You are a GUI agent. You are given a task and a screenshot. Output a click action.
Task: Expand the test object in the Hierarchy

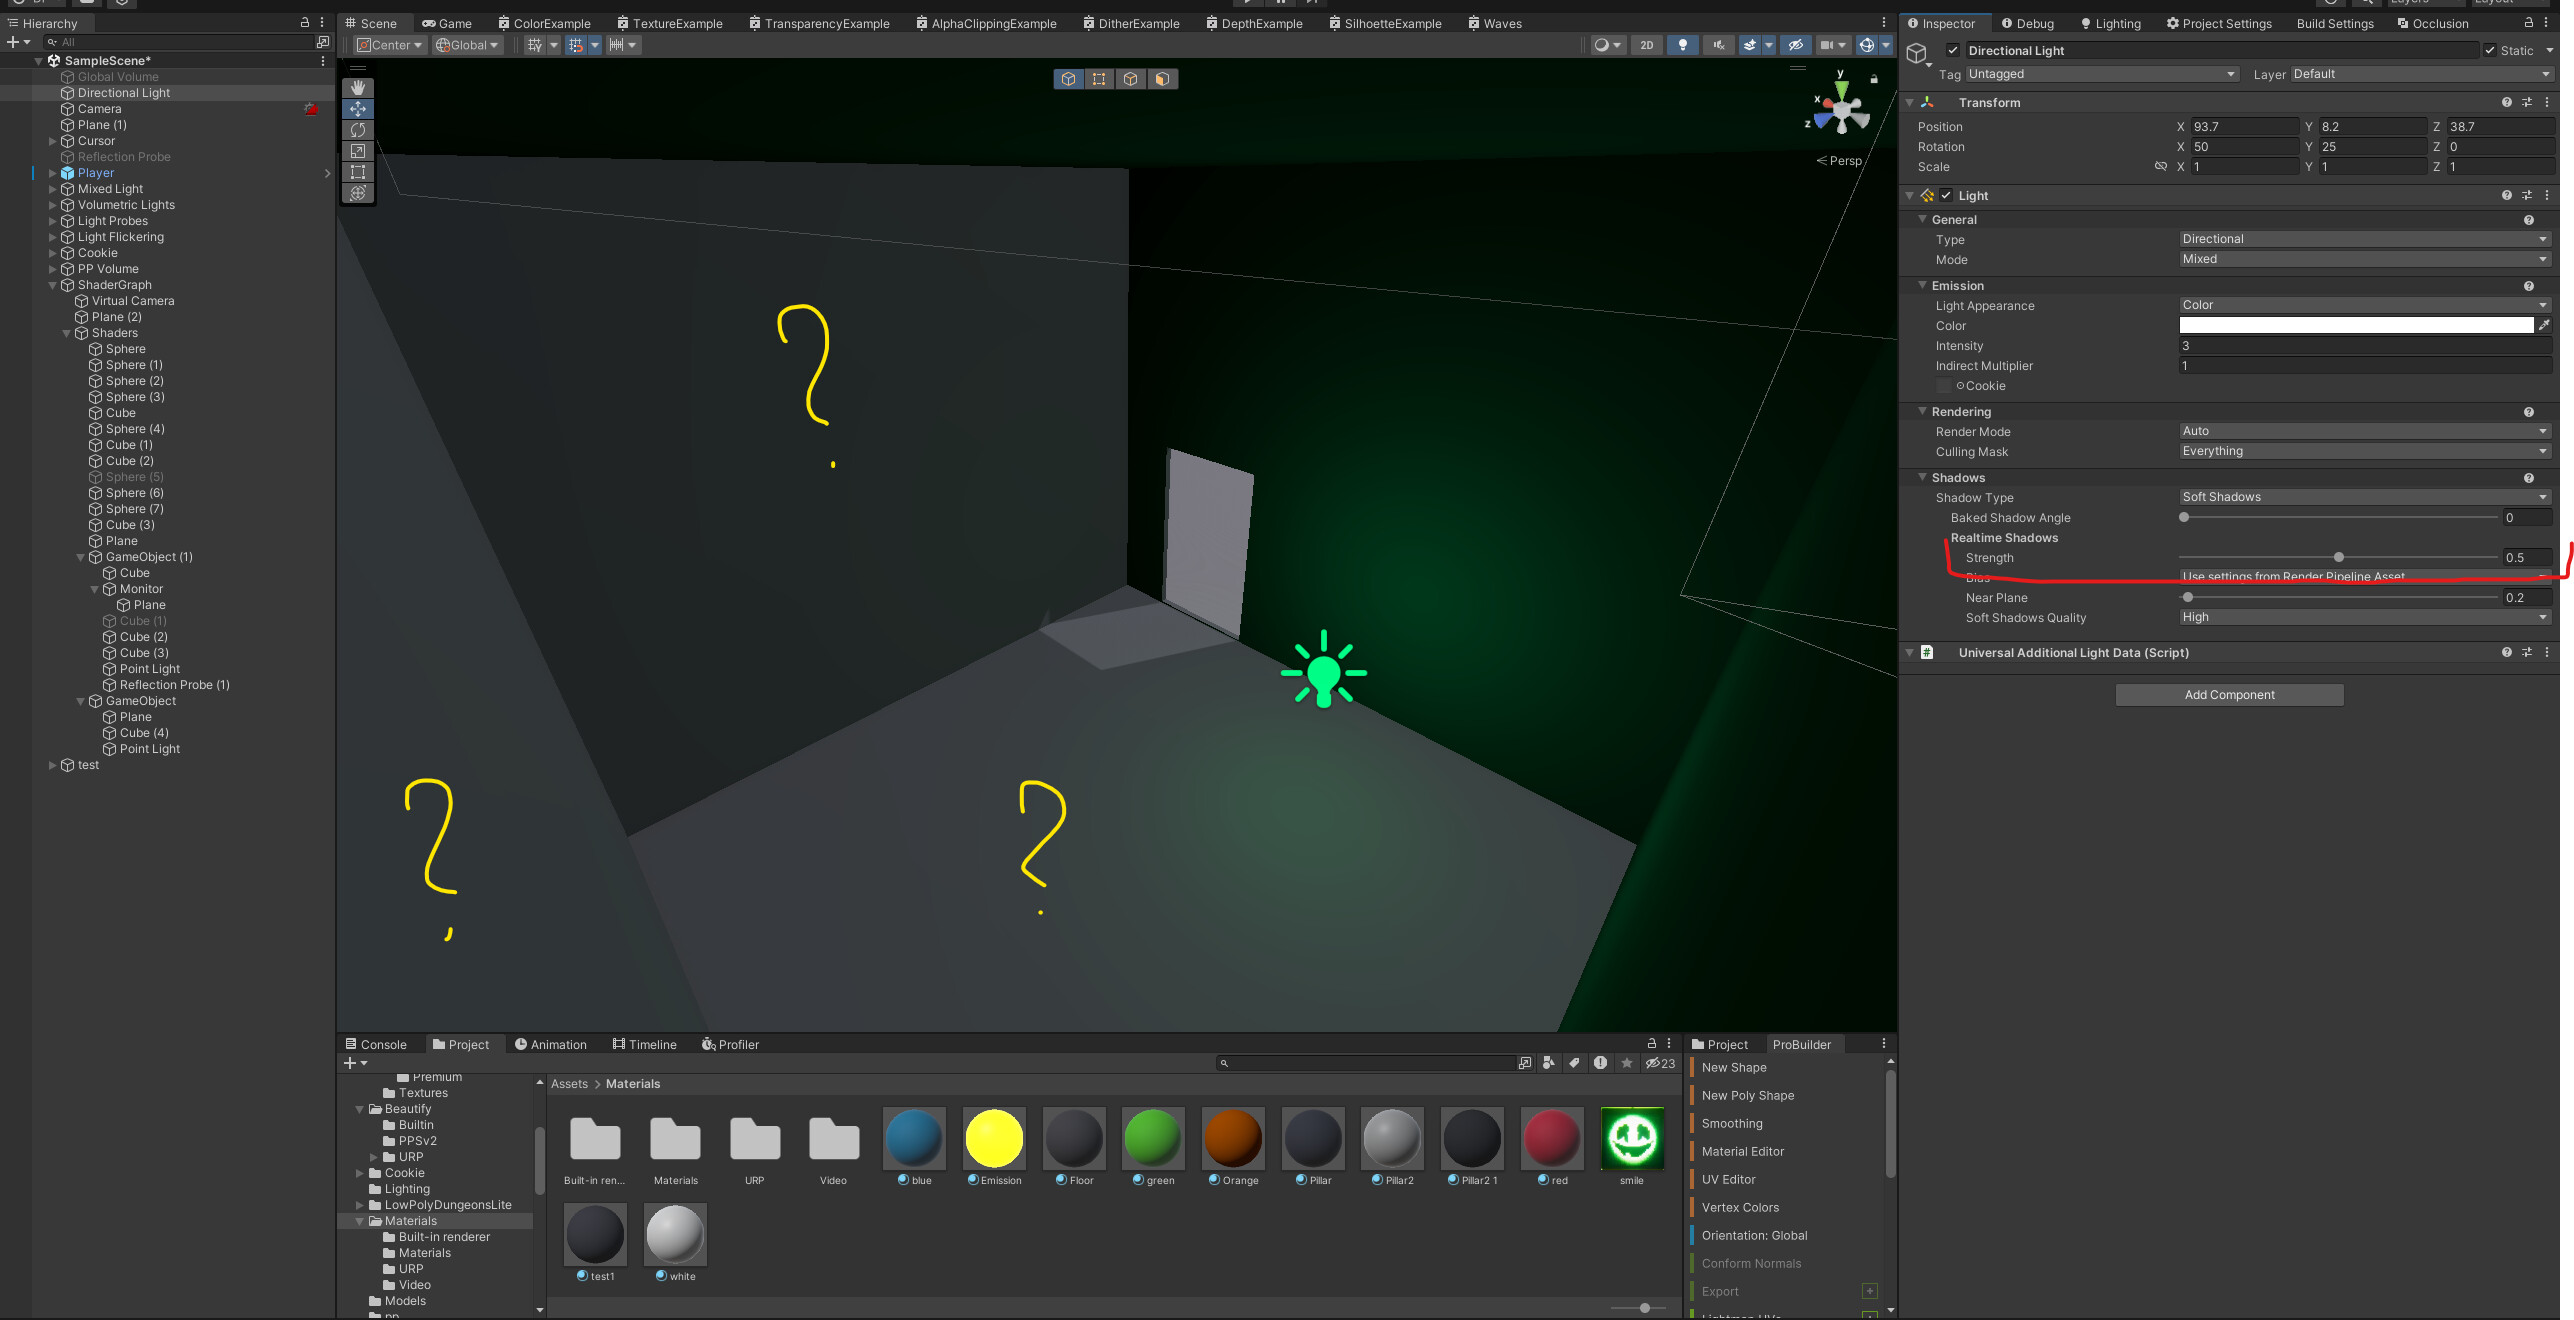[x=53, y=765]
